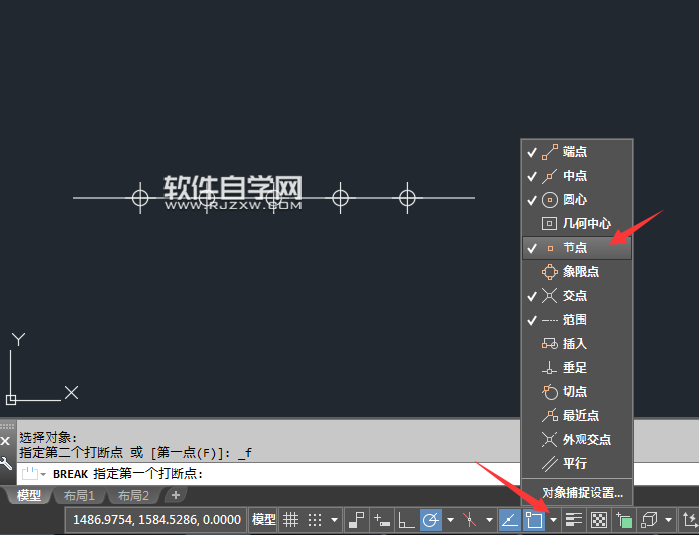Toggle the selection cycling icon

click(x=624, y=520)
